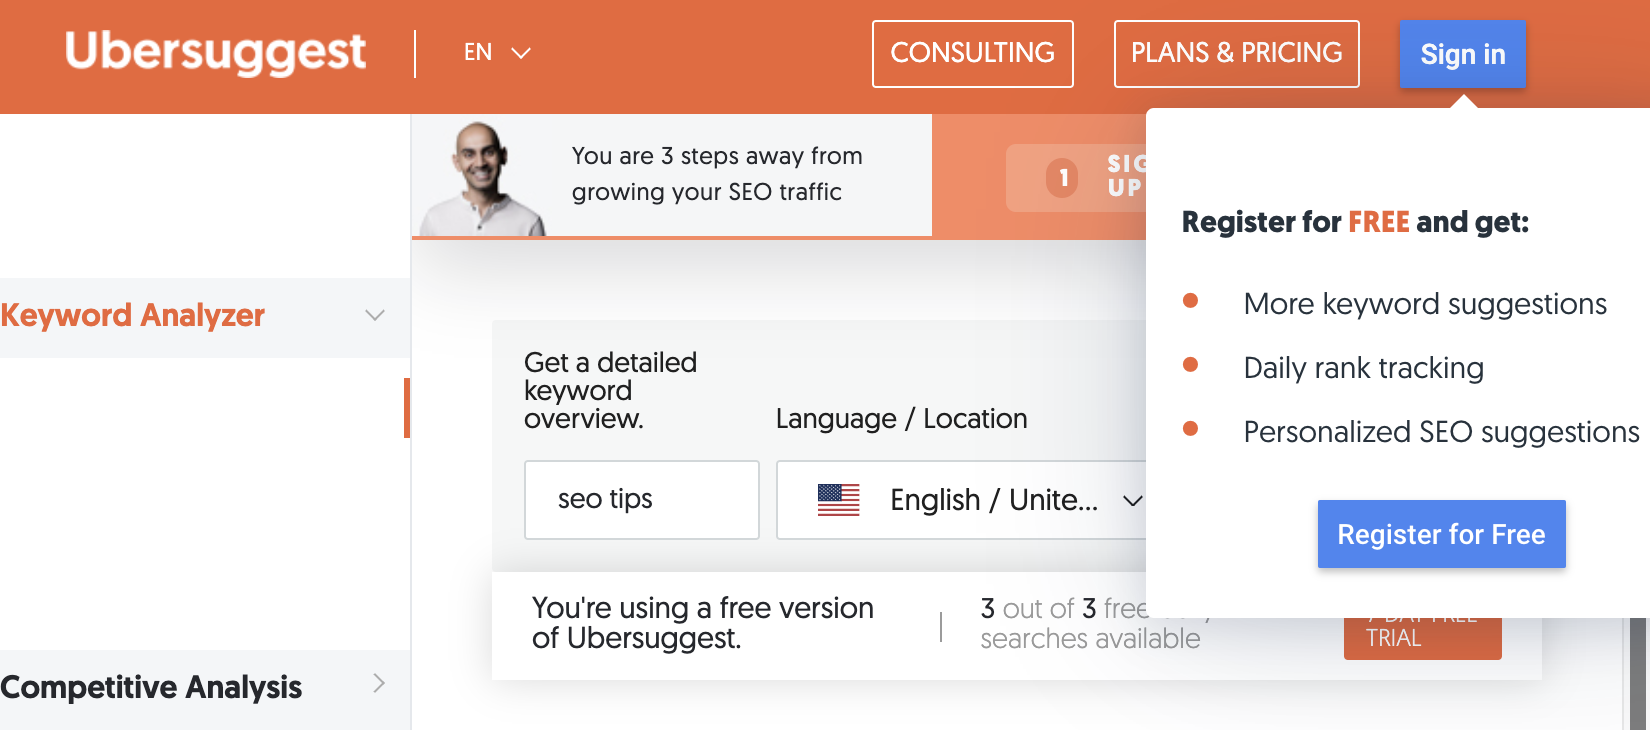This screenshot has width=1650, height=730.
Task: Open PLANS & PRICING page
Action: 1236,53
